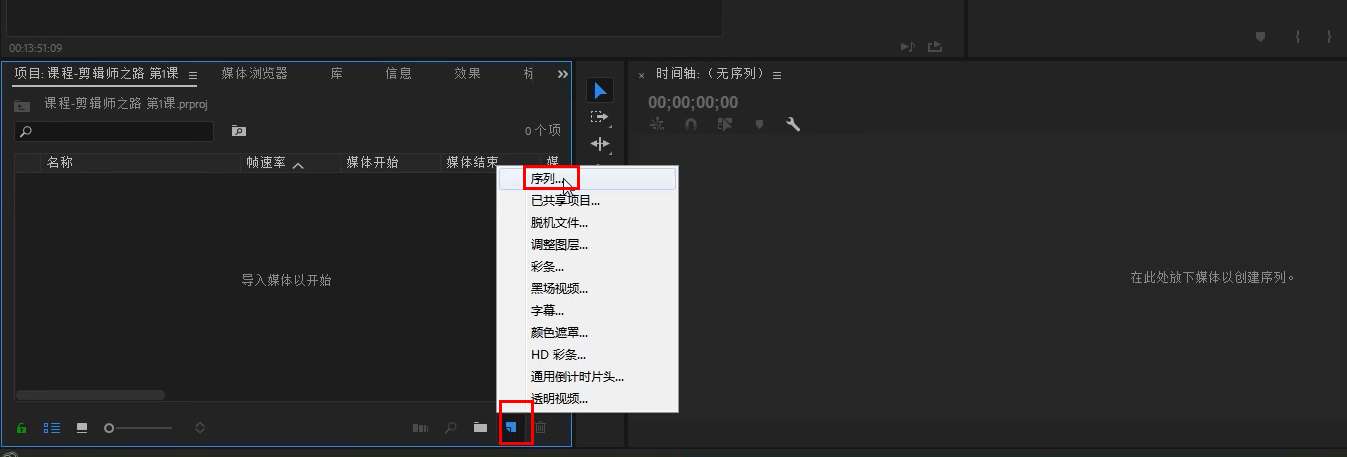
Task: Toggle insert sequences as nests icon
Action: 657,124
